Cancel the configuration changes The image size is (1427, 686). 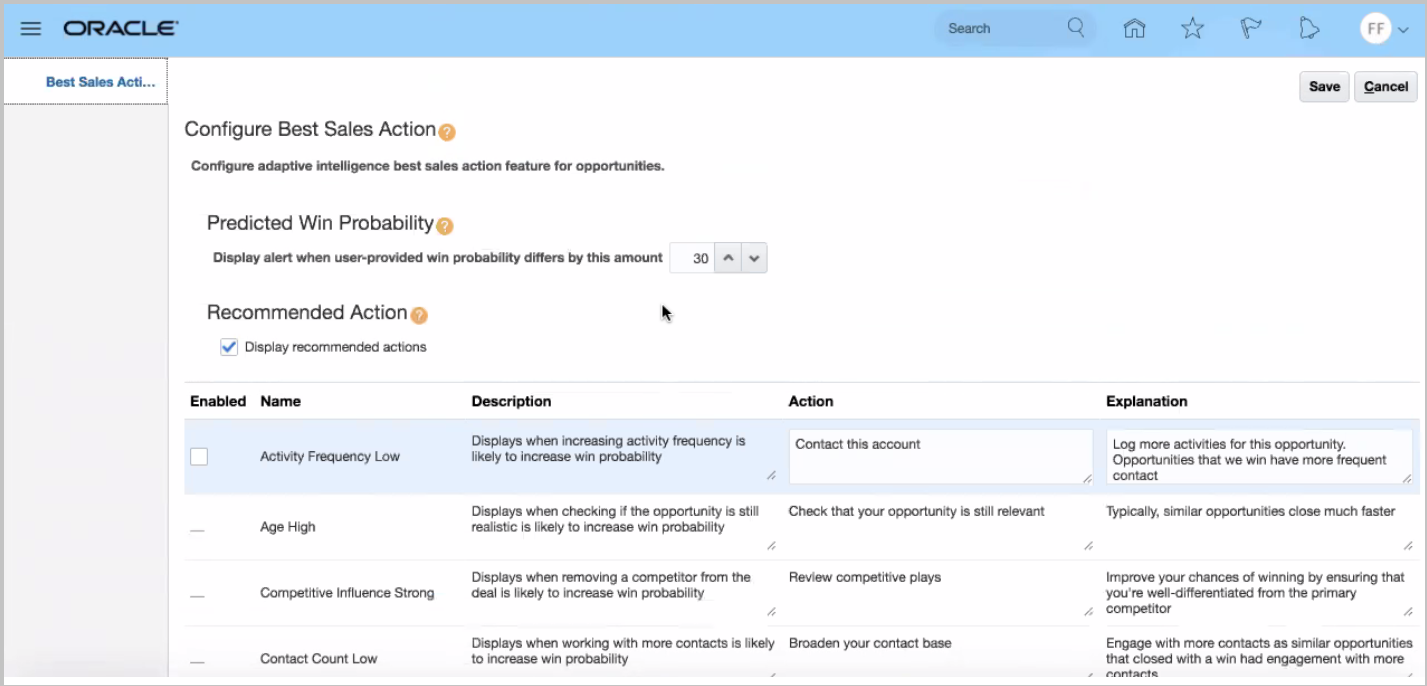point(1384,86)
